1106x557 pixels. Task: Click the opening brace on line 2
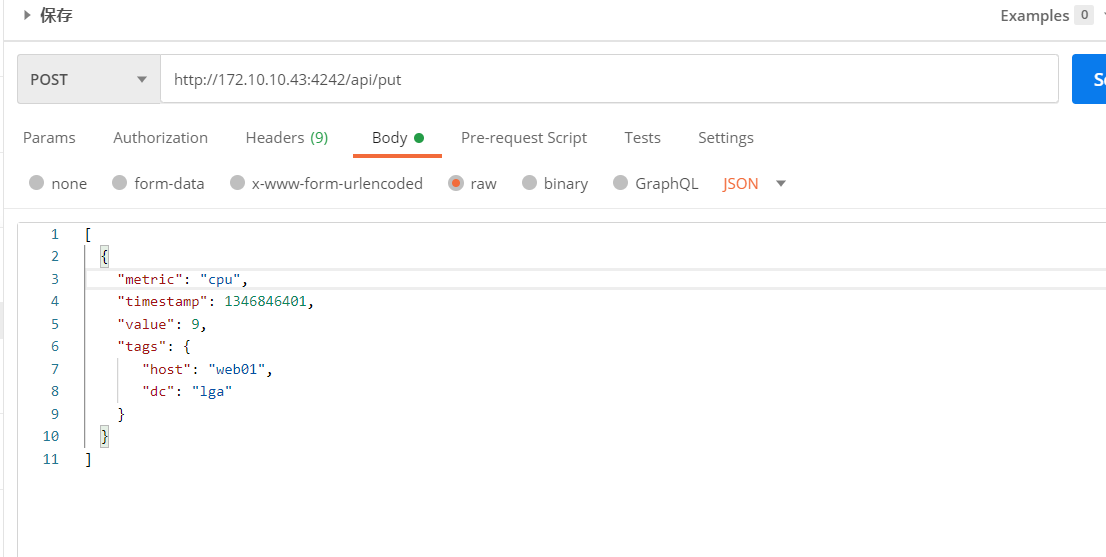pyautogui.click(x=105, y=257)
